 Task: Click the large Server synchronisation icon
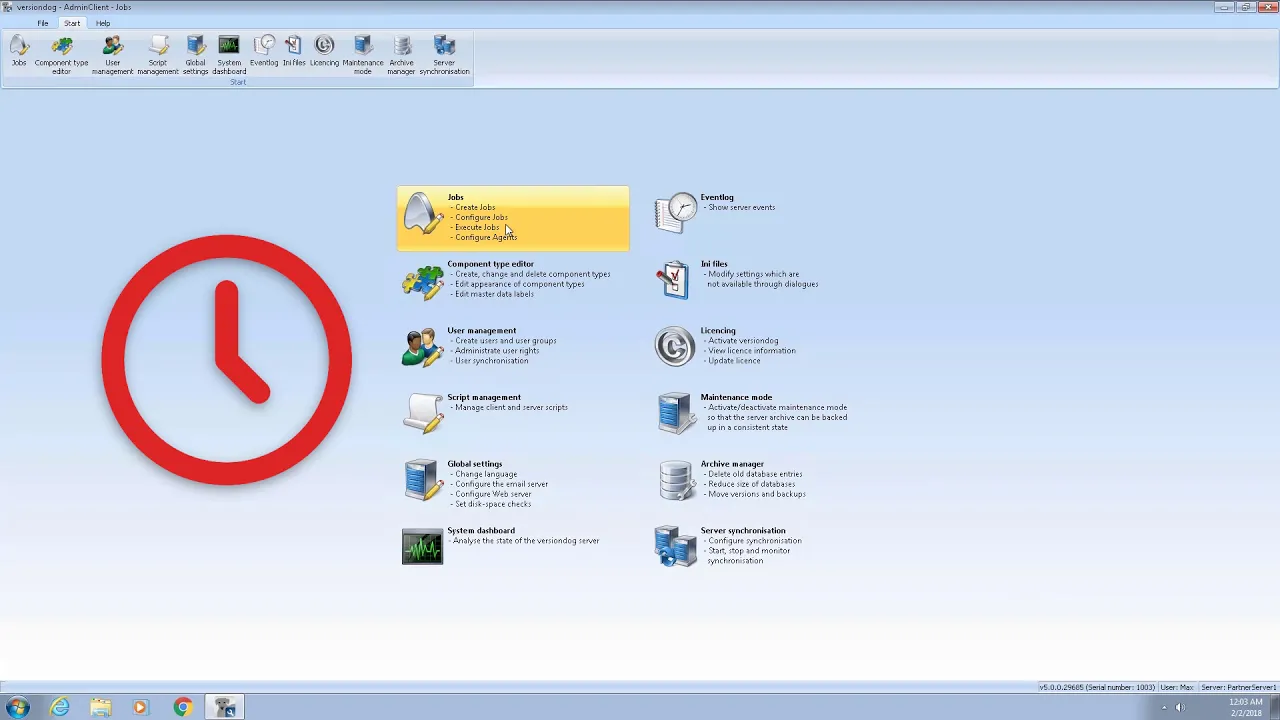tap(676, 547)
